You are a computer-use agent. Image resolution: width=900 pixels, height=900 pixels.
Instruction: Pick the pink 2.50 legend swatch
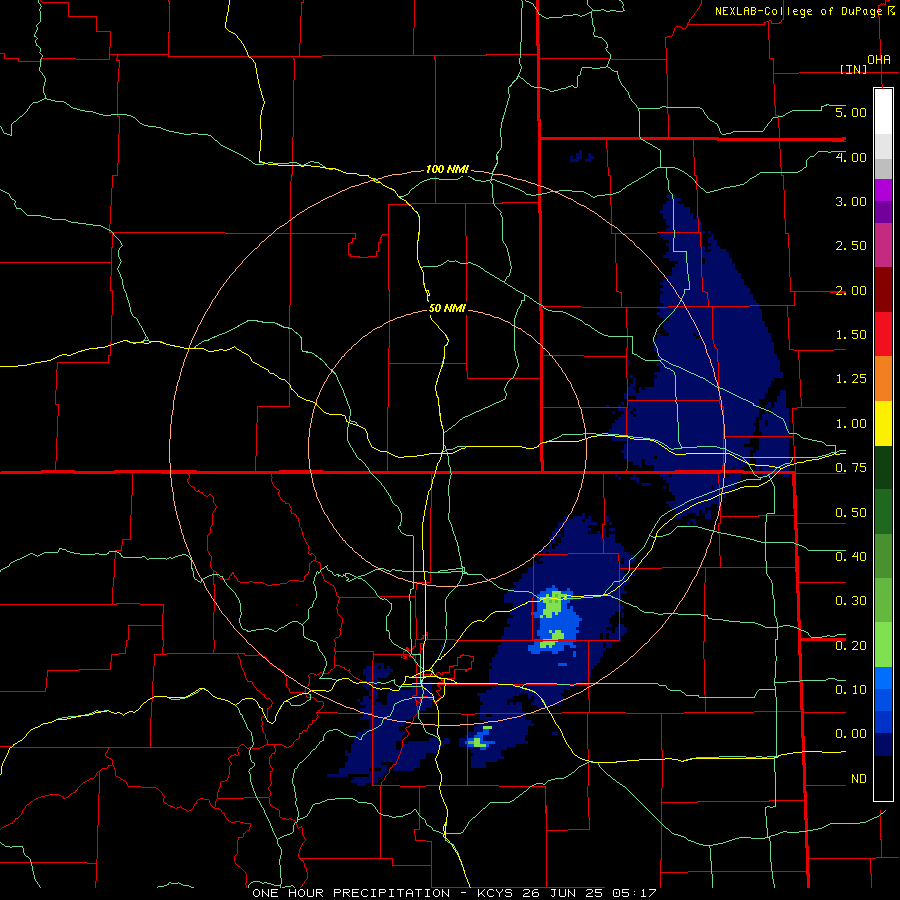883,245
